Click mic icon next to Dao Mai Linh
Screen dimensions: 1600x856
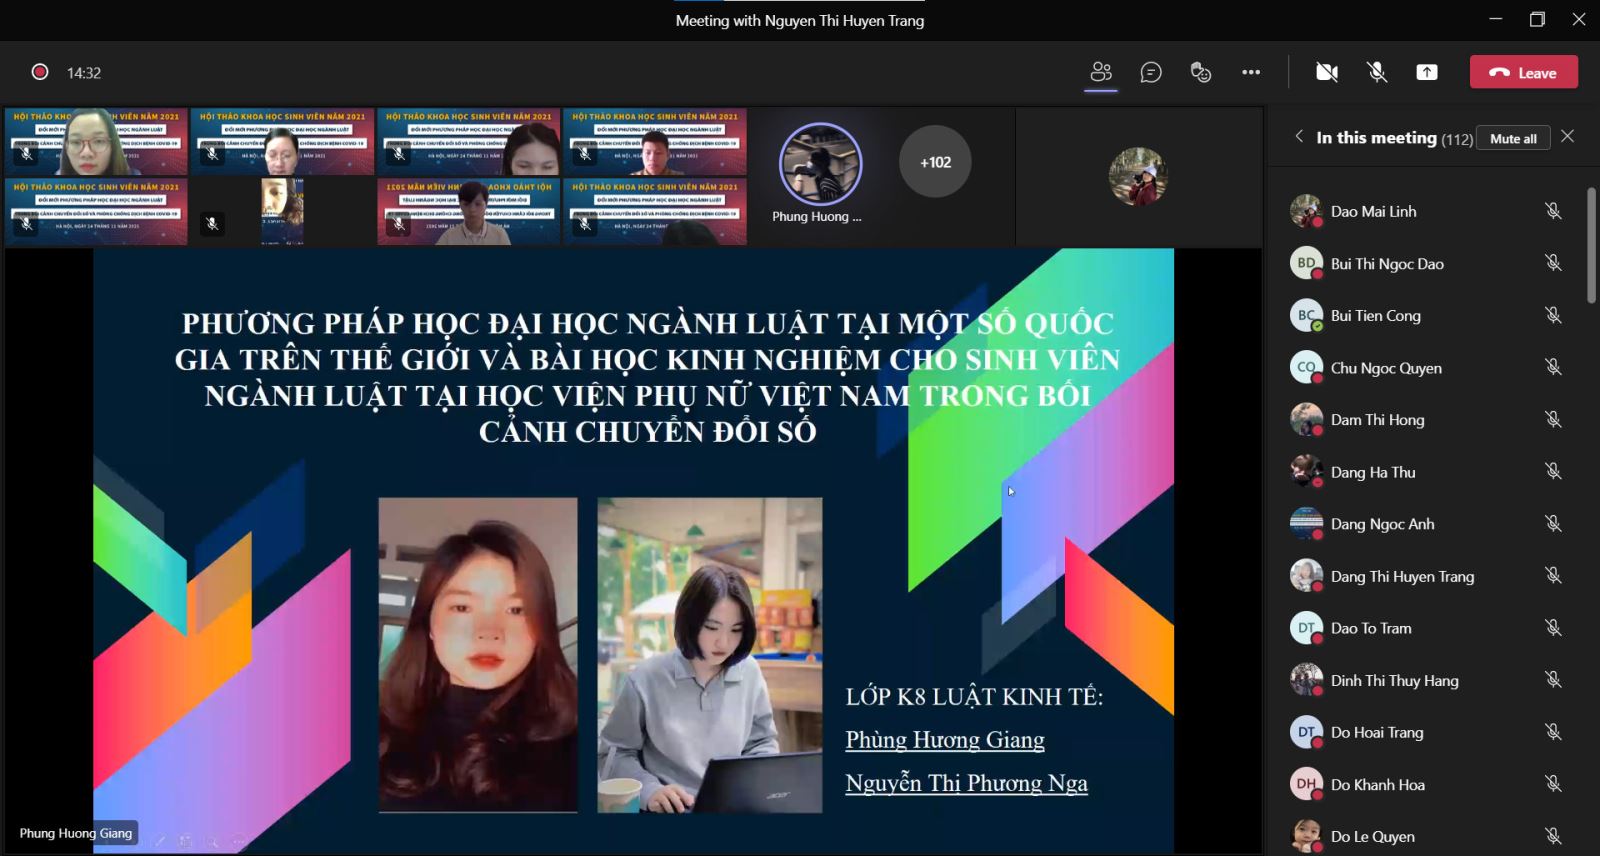1553,211
